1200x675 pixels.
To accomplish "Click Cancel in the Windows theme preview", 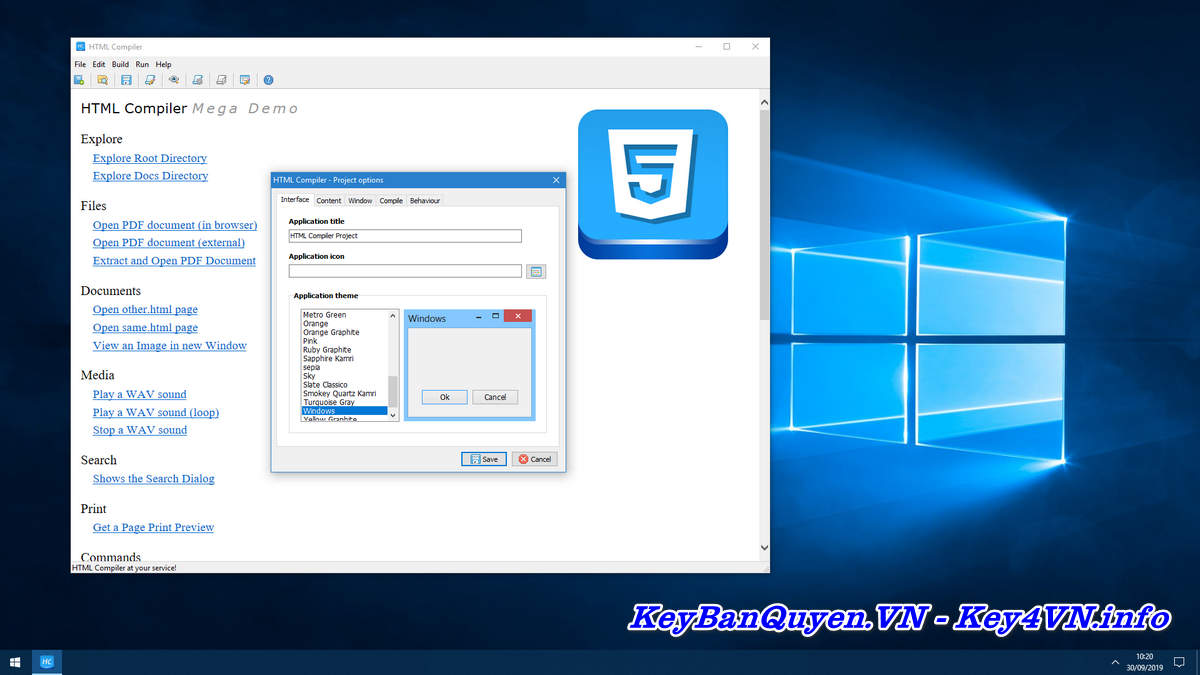I will coord(495,397).
